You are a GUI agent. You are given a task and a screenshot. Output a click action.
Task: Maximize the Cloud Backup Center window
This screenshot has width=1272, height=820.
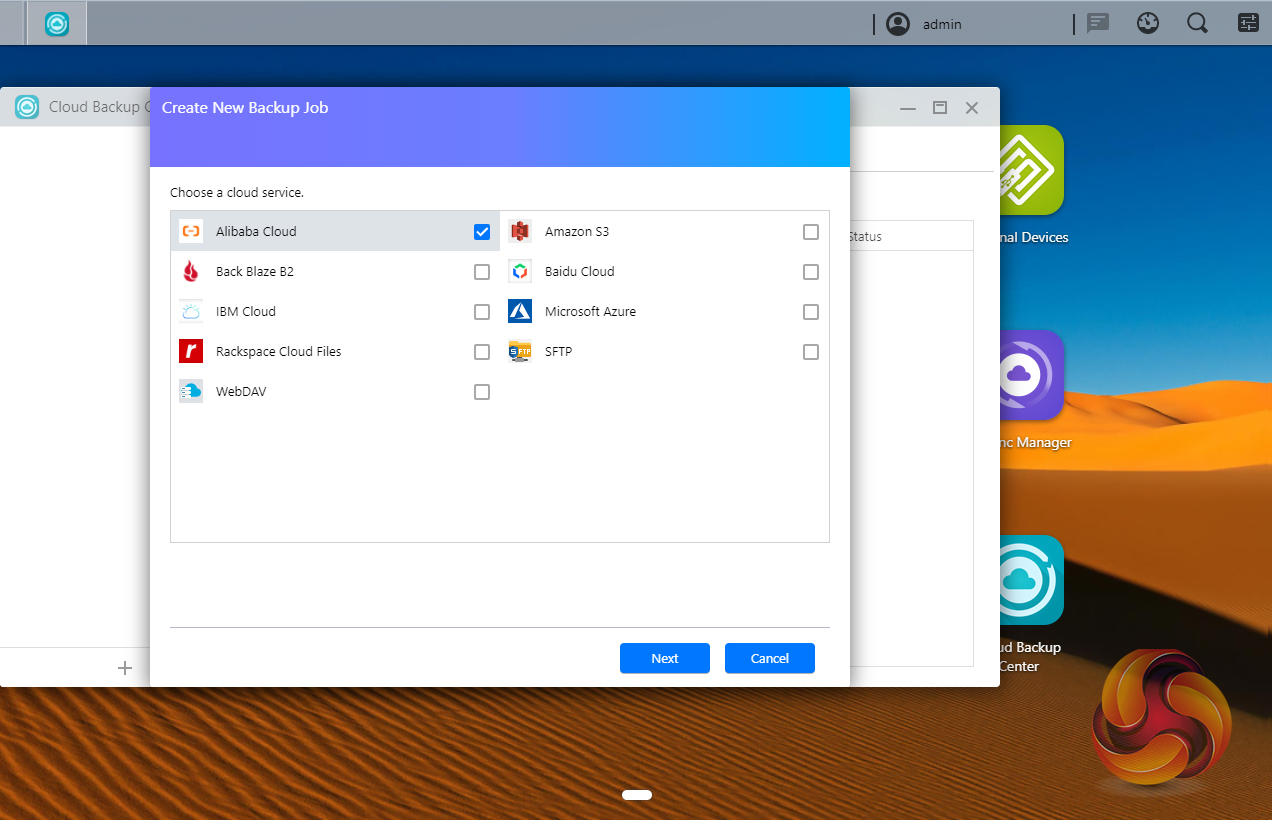(x=940, y=107)
